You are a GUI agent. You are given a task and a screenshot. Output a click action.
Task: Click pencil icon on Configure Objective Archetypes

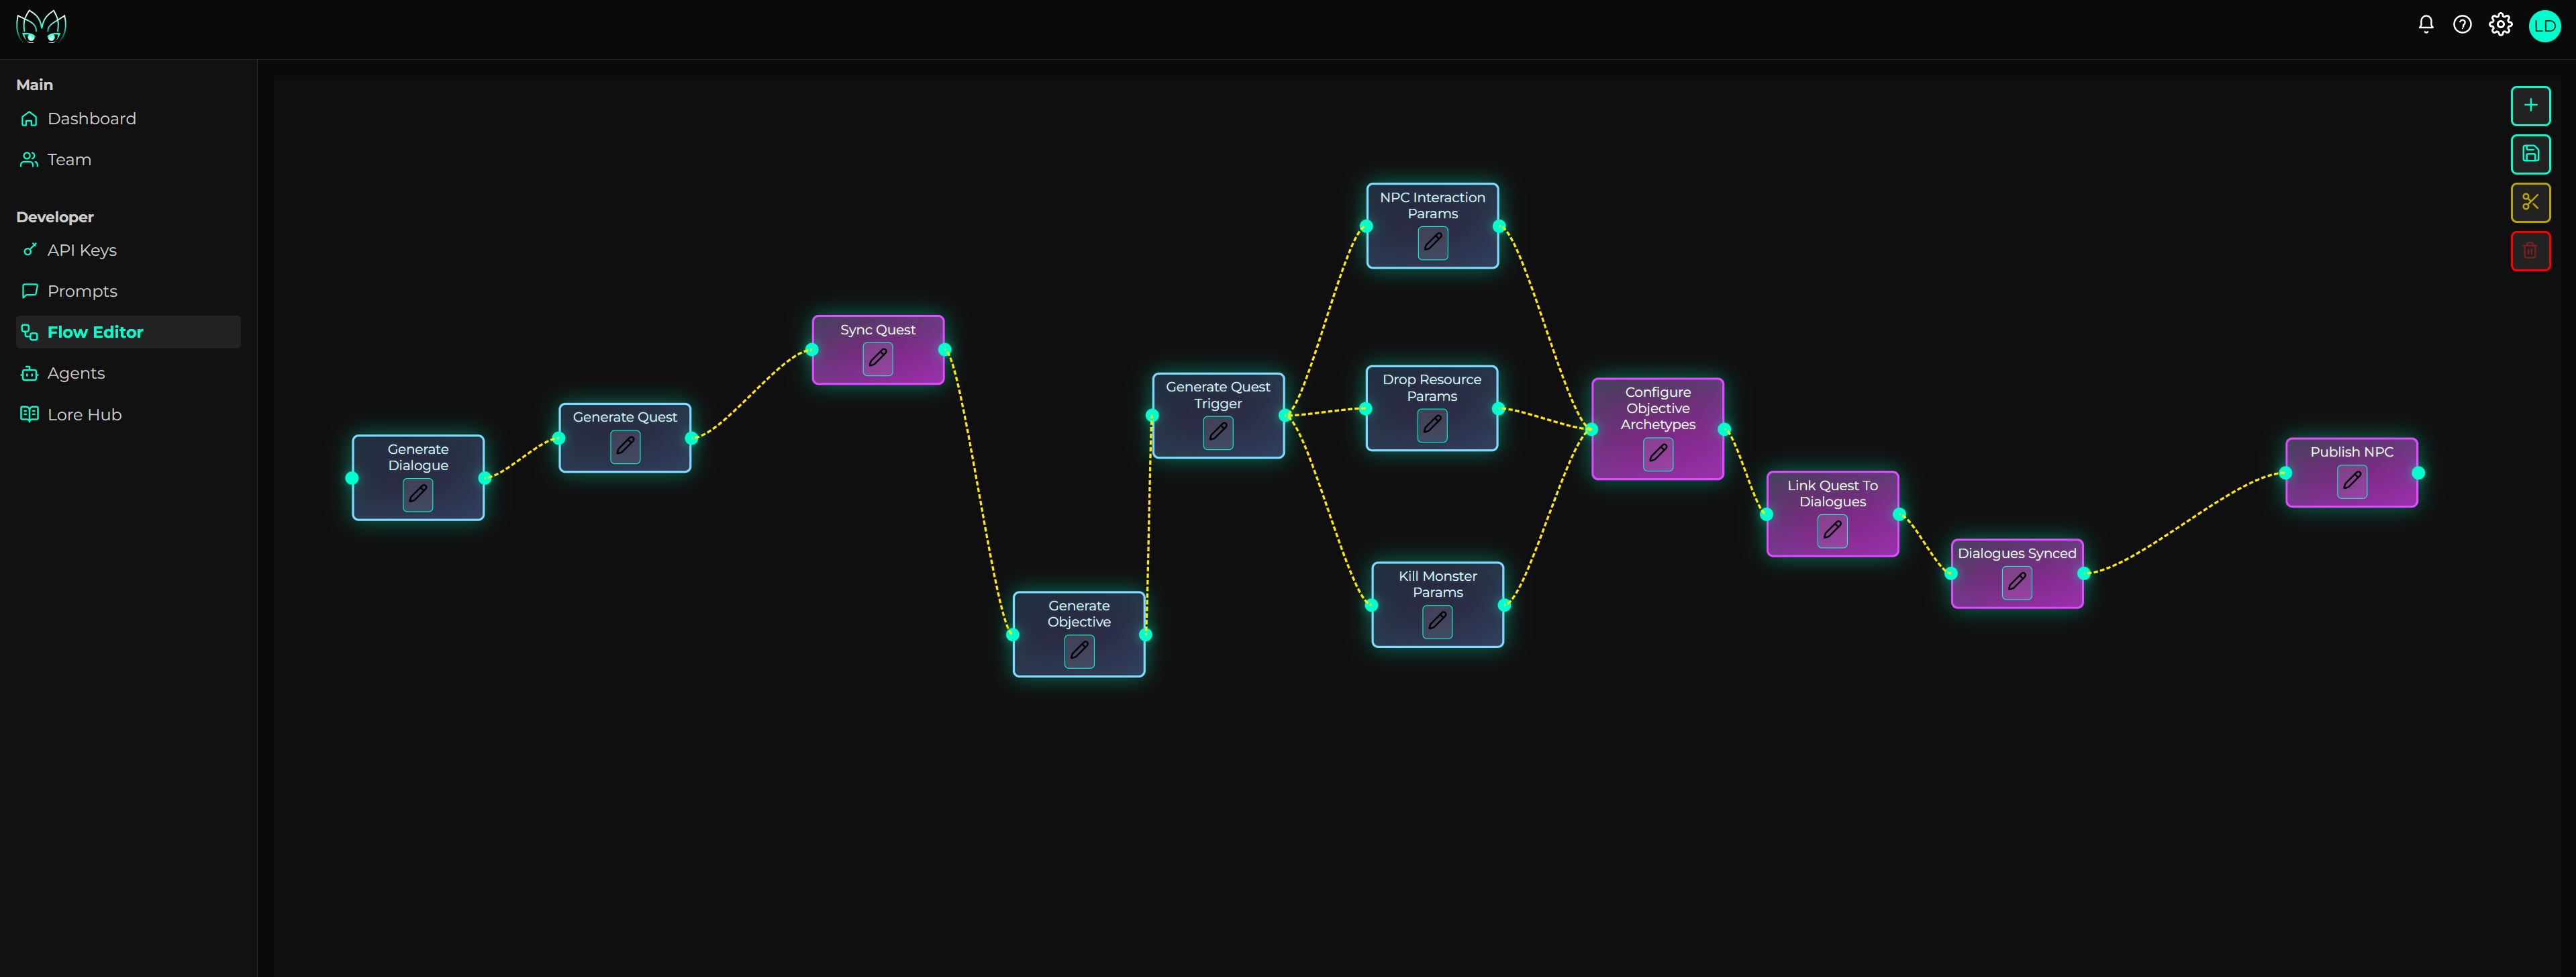pyautogui.click(x=1658, y=454)
